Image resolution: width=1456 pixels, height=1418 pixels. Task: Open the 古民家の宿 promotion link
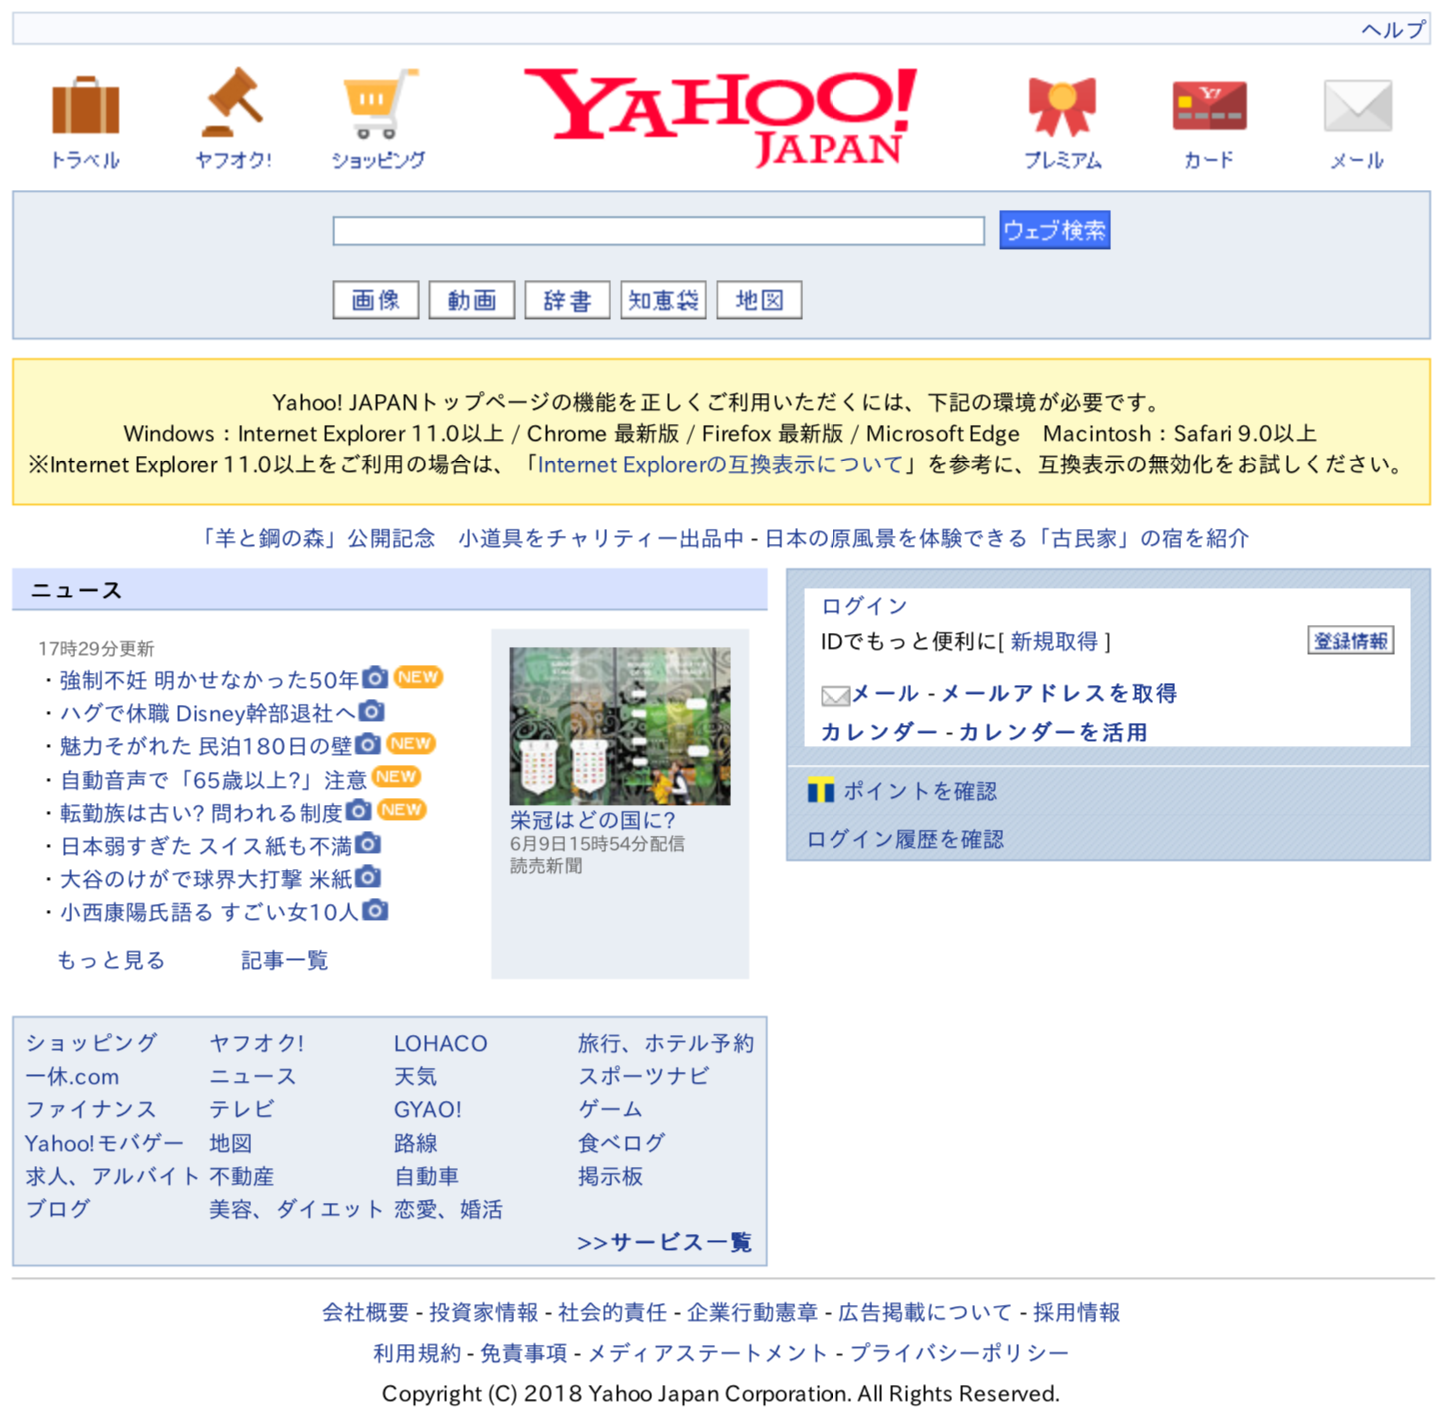click(1007, 538)
